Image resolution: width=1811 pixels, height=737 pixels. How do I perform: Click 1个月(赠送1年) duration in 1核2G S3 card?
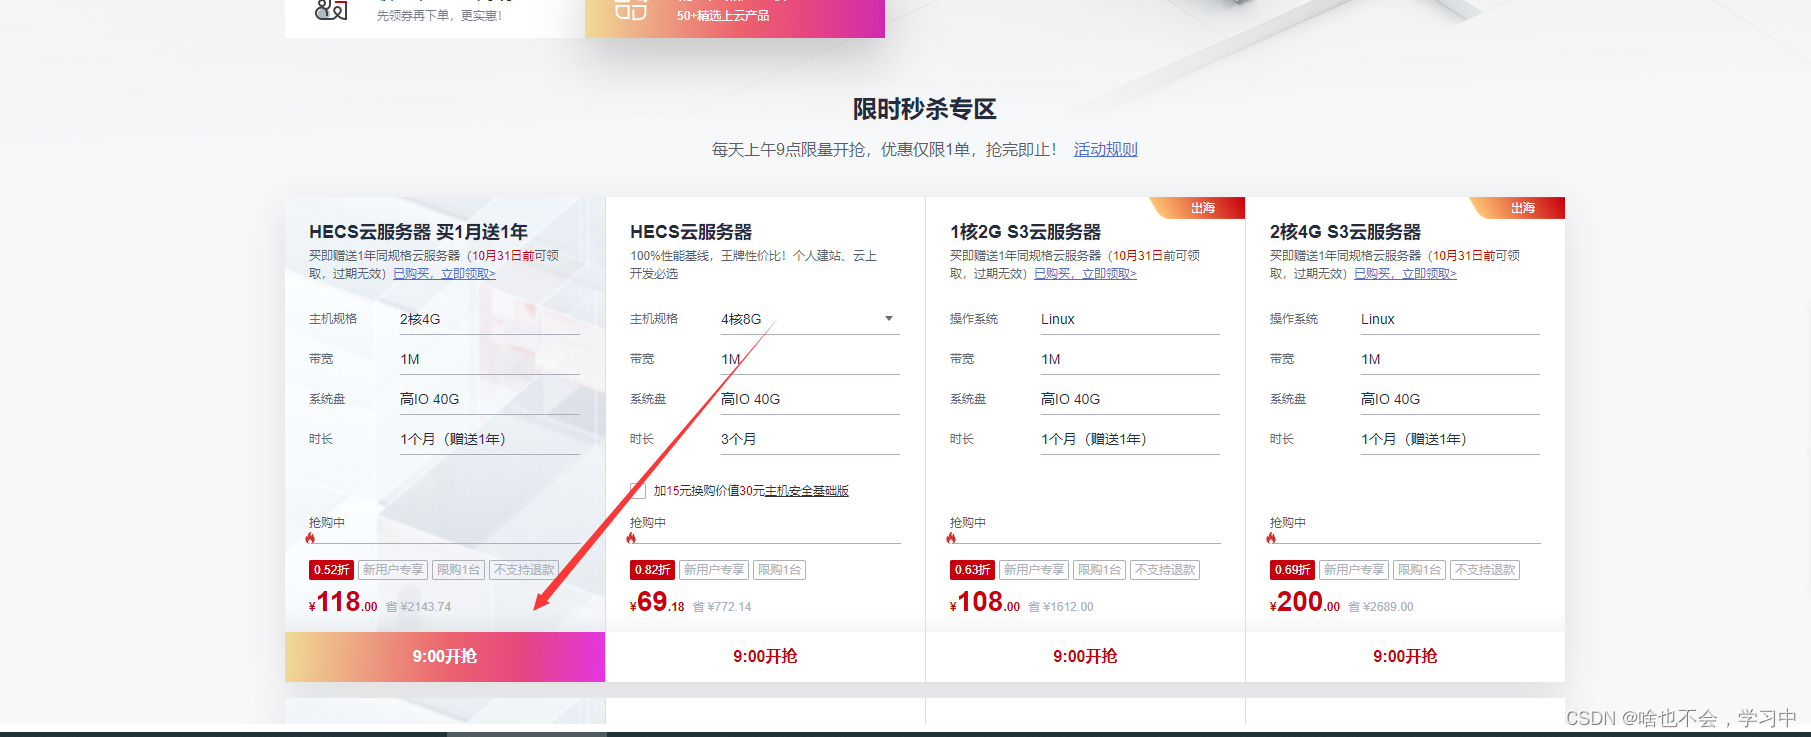coord(1094,439)
